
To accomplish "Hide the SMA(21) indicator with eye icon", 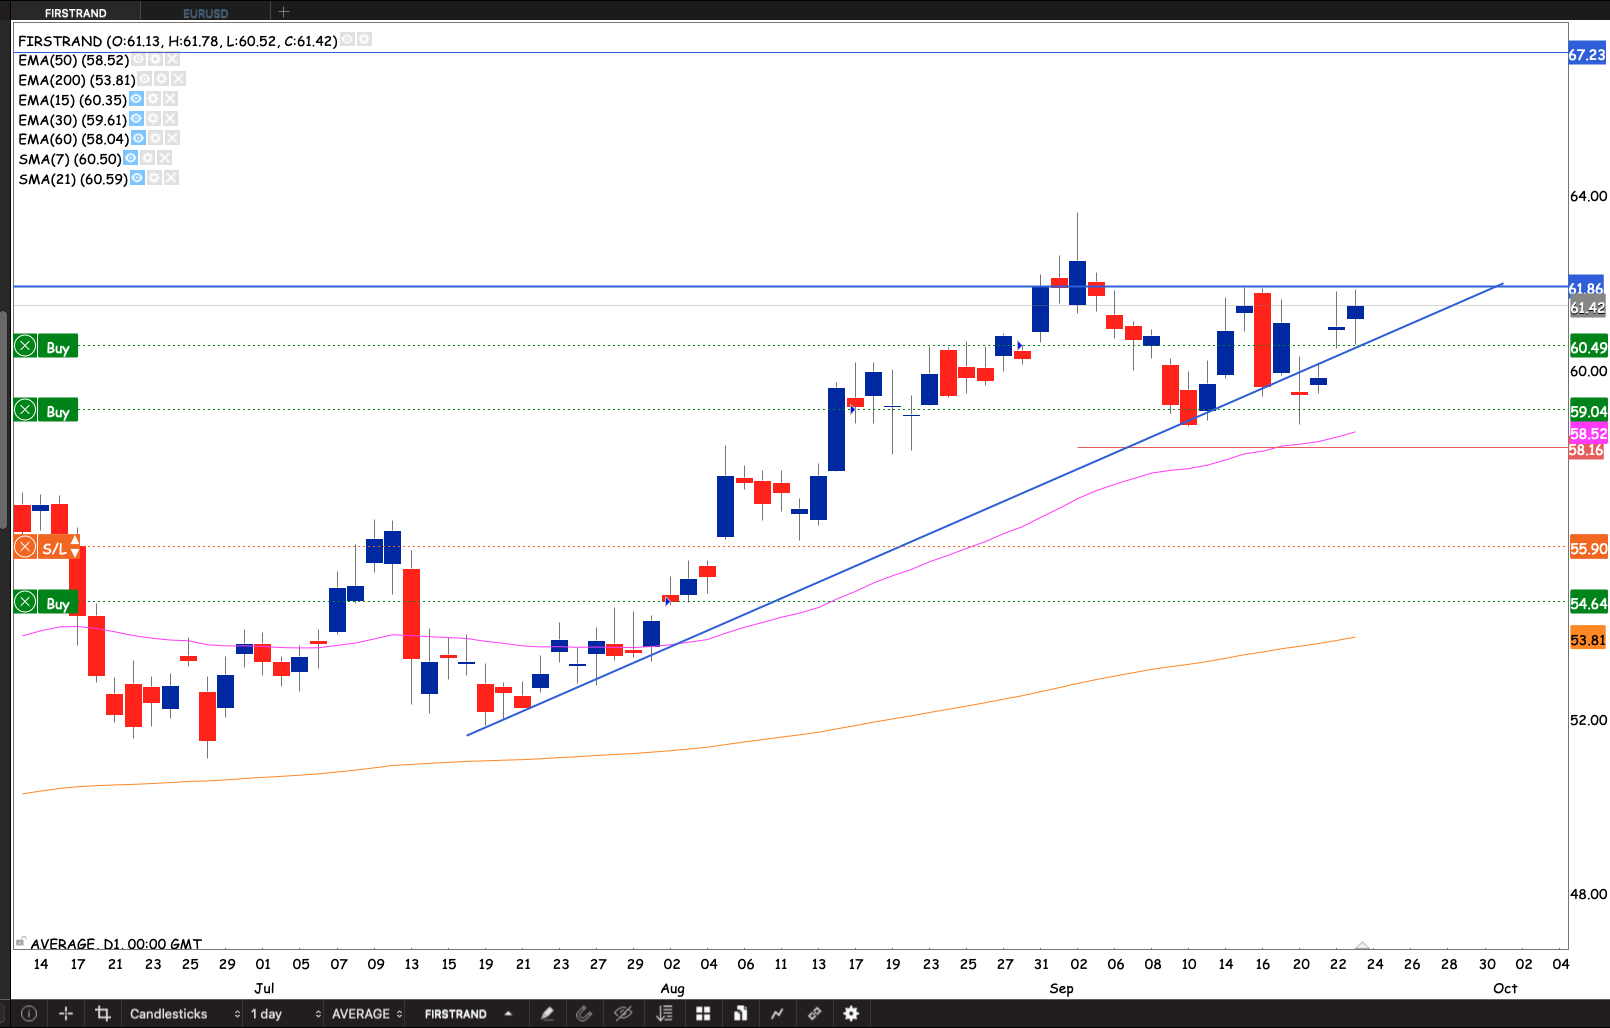I will coord(137,178).
